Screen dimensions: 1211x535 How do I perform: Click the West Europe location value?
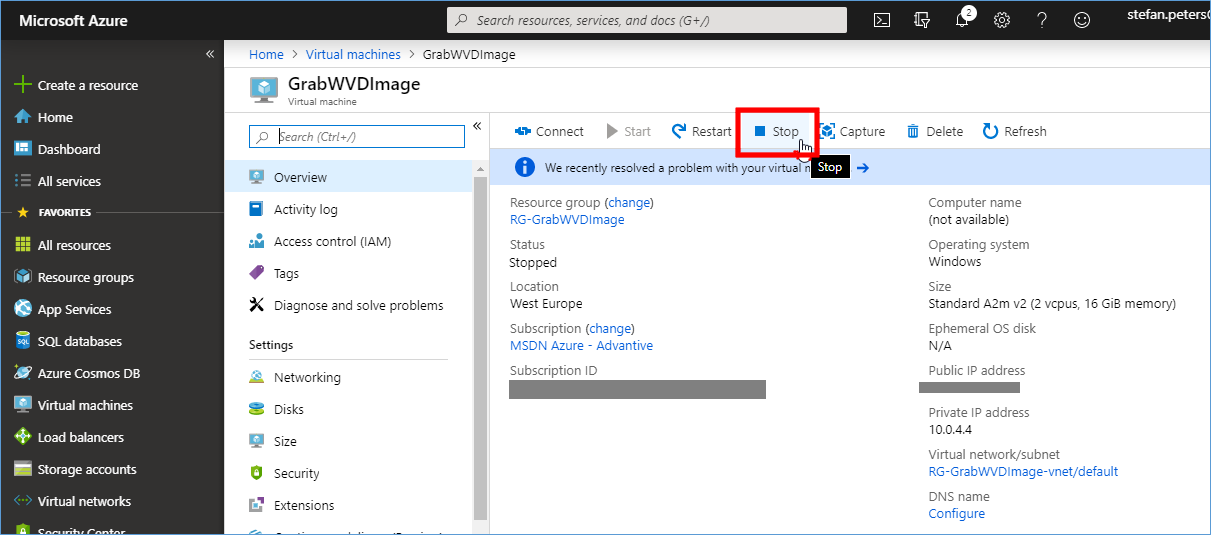click(x=546, y=304)
